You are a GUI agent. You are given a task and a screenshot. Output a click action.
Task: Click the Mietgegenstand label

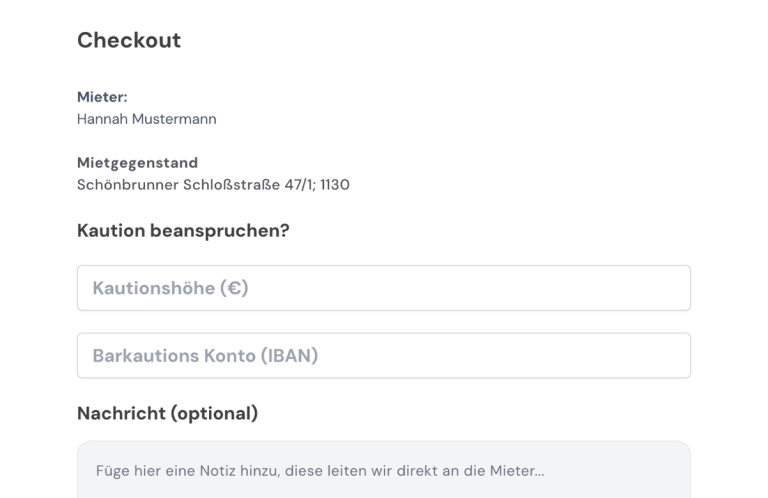click(137, 162)
